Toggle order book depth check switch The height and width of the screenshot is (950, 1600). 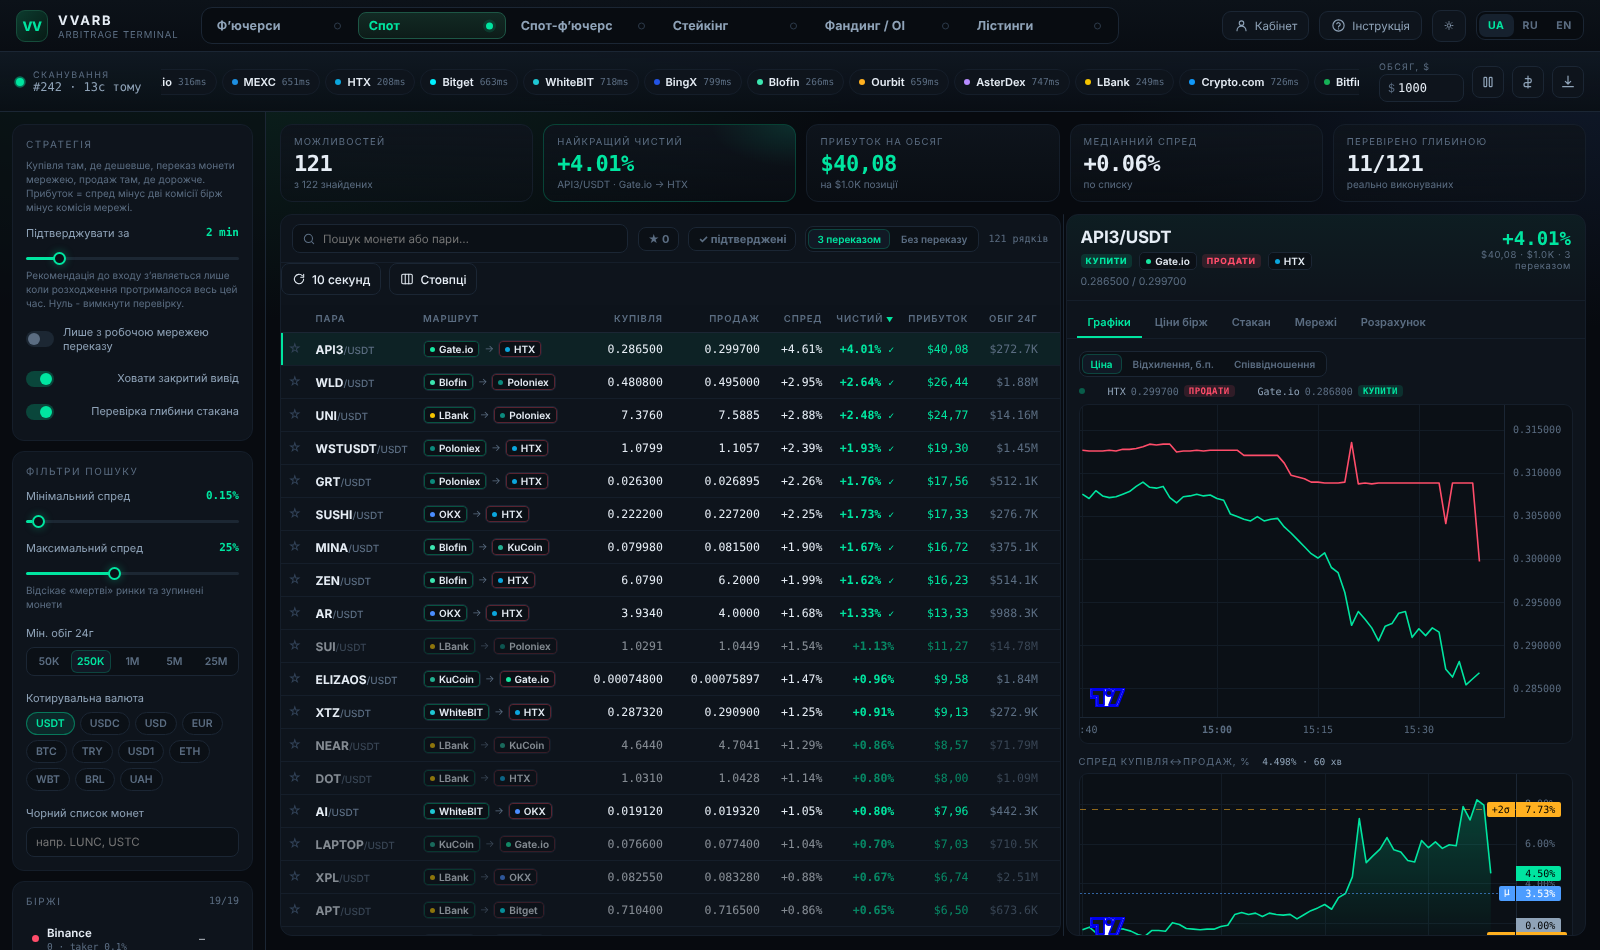pos(40,412)
